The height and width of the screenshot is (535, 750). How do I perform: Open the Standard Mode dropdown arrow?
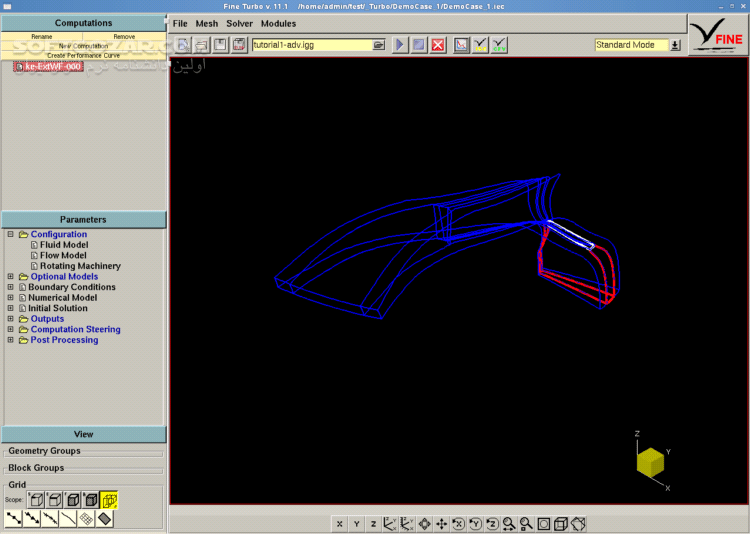pyautogui.click(x=675, y=45)
